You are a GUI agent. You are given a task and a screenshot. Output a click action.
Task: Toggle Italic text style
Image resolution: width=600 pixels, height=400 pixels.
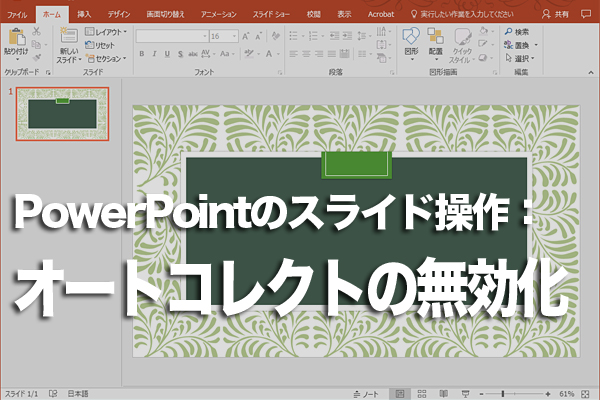click(x=153, y=54)
